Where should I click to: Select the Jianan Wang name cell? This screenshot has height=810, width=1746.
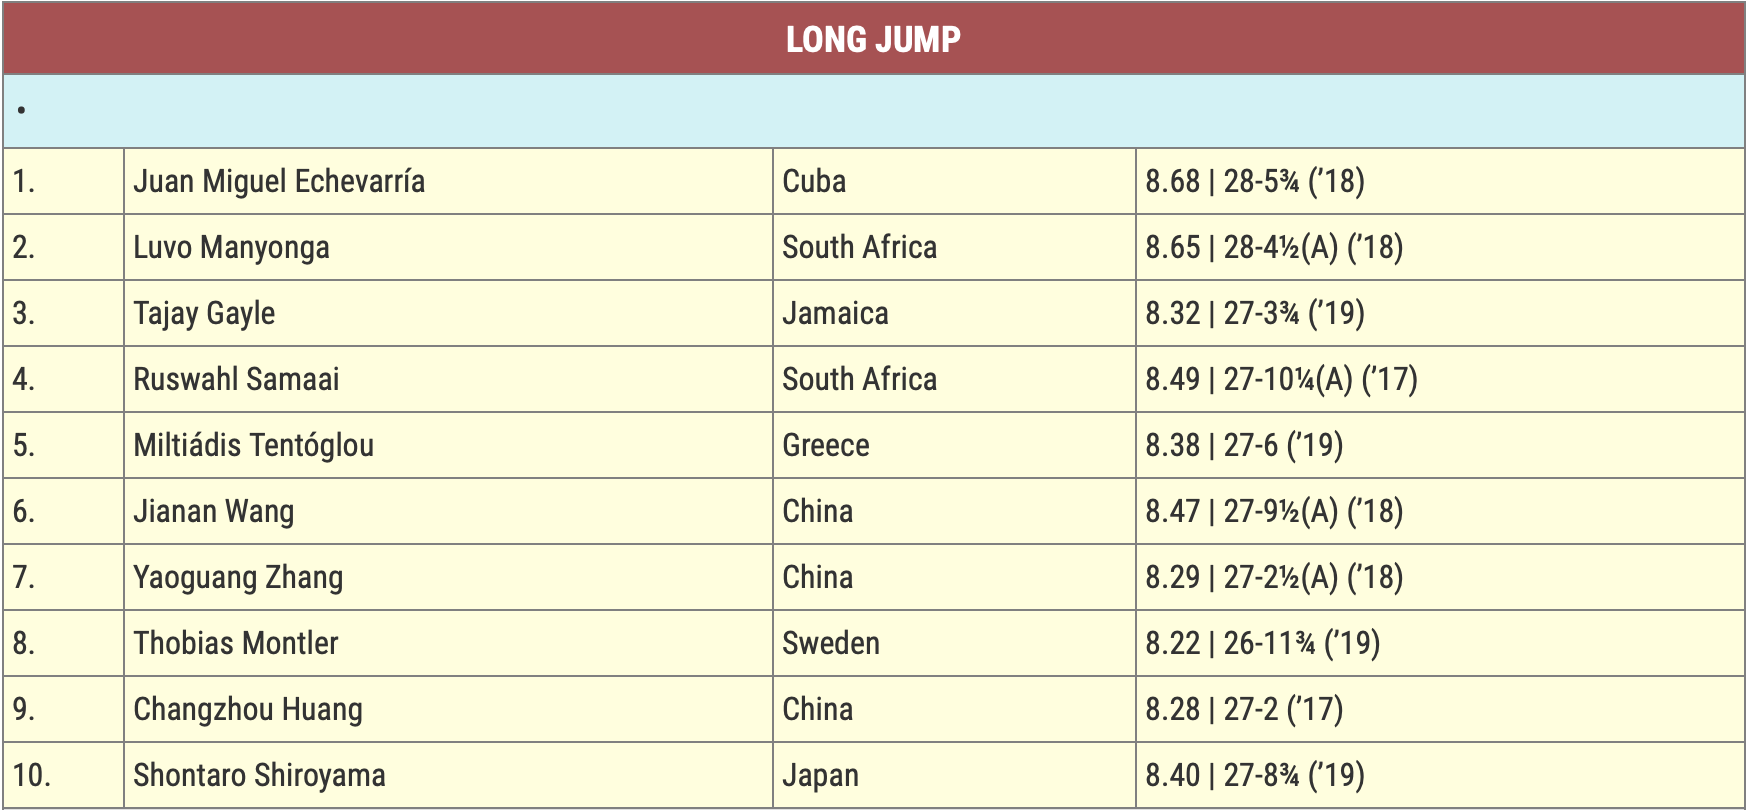tap(213, 511)
